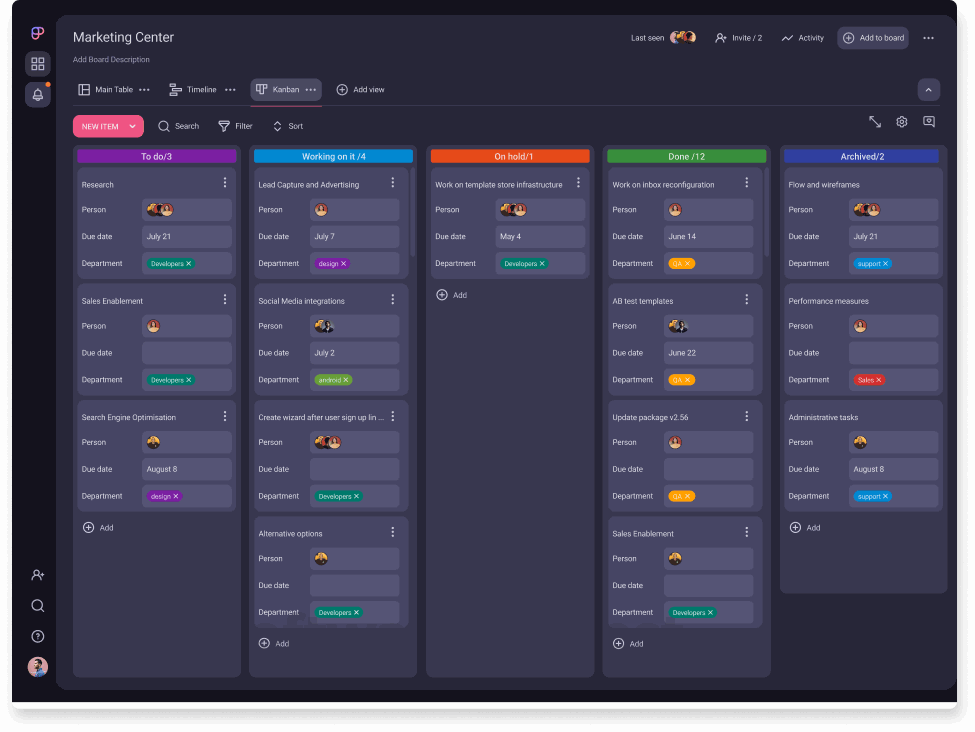
Task: Open the workspaces grid icon in the sidebar
Action: (x=37, y=63)
